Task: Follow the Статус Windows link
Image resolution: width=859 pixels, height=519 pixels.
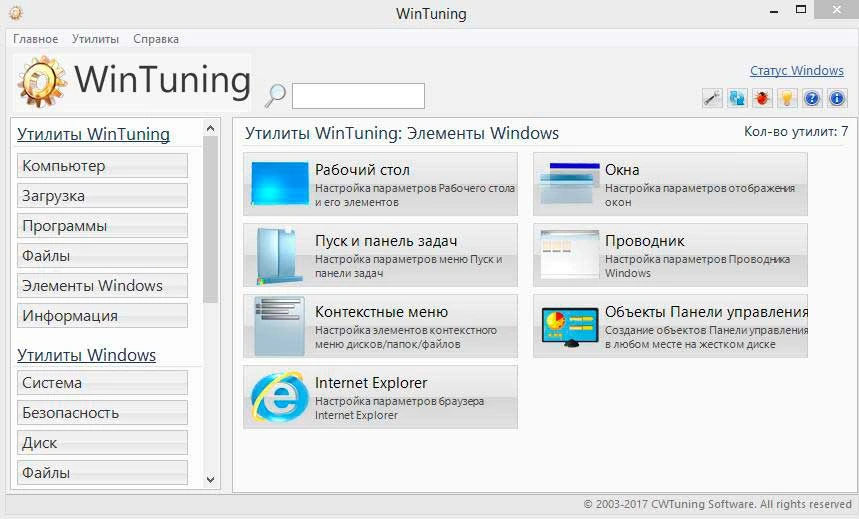Action: (x=797, y=71)
